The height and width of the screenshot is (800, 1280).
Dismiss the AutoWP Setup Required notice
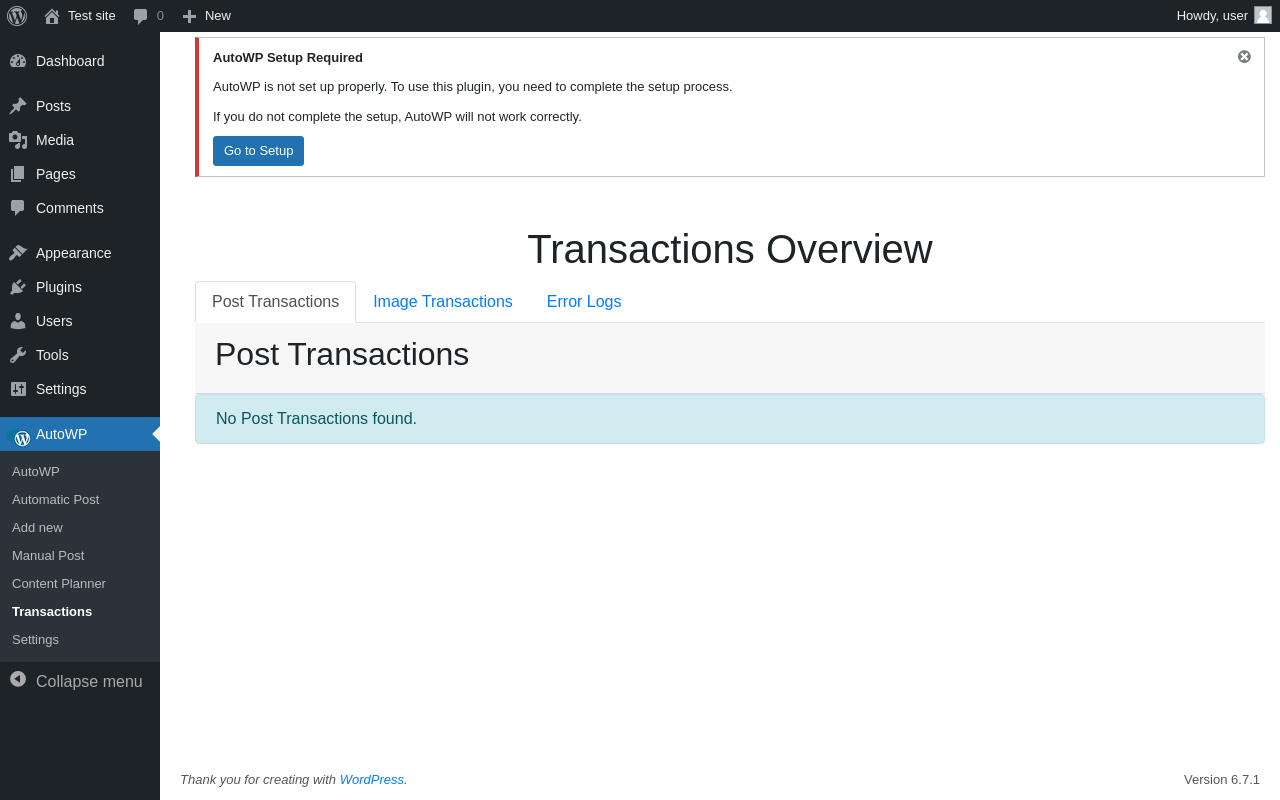1244,57
